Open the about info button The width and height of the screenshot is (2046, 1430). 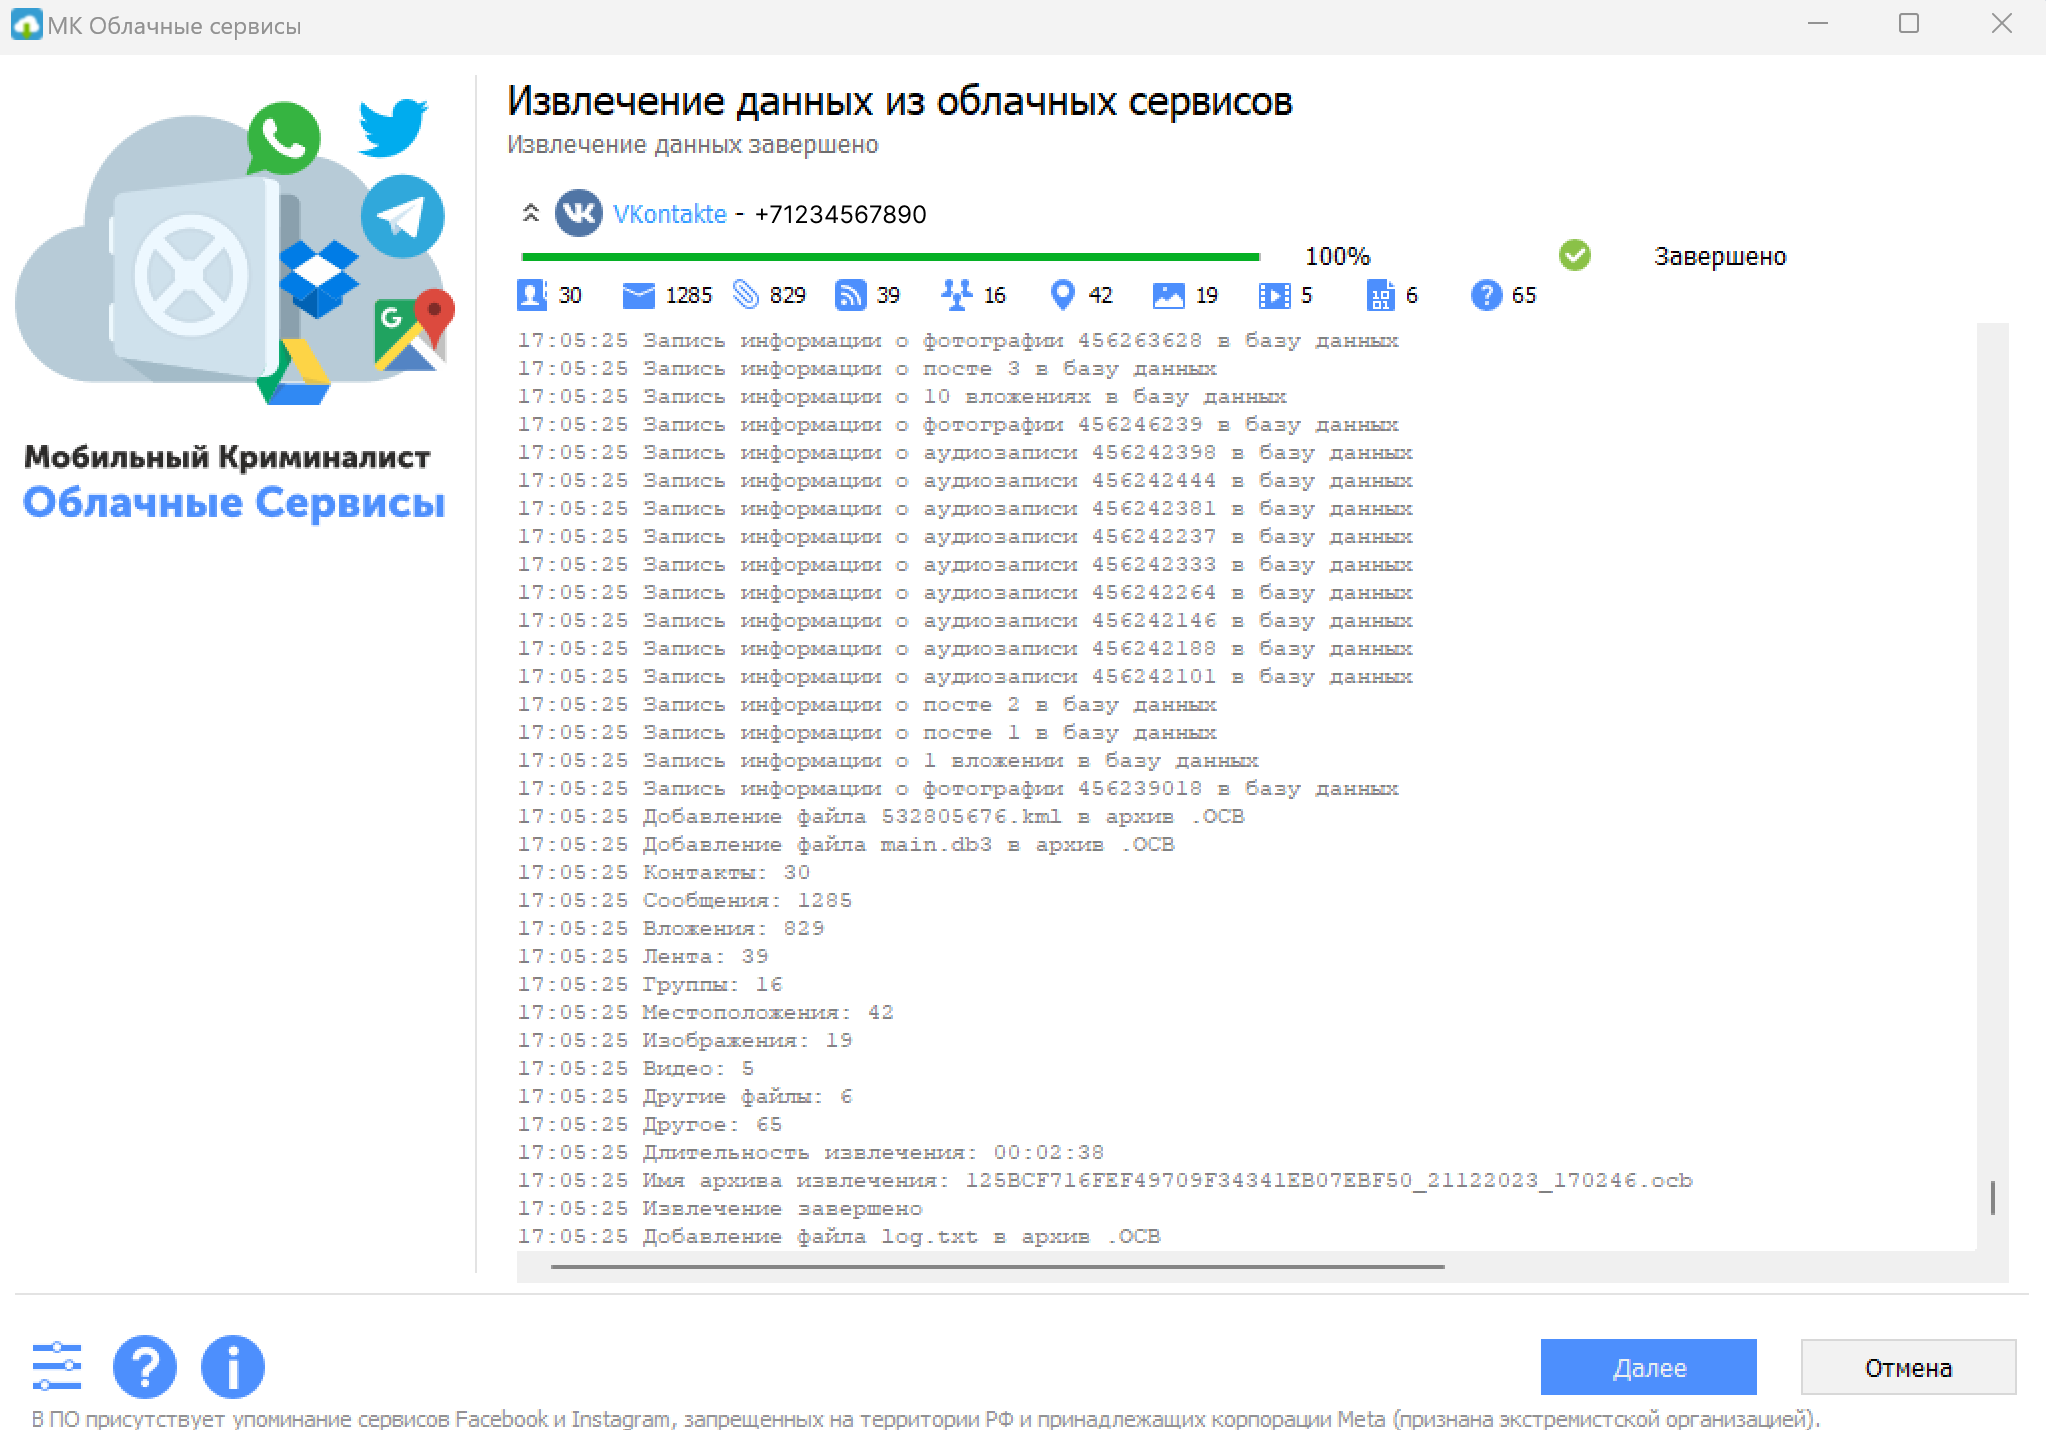[x=233, y=1367]
